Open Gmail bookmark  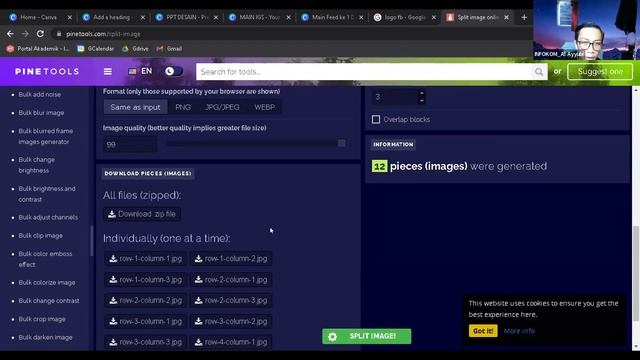169,49
